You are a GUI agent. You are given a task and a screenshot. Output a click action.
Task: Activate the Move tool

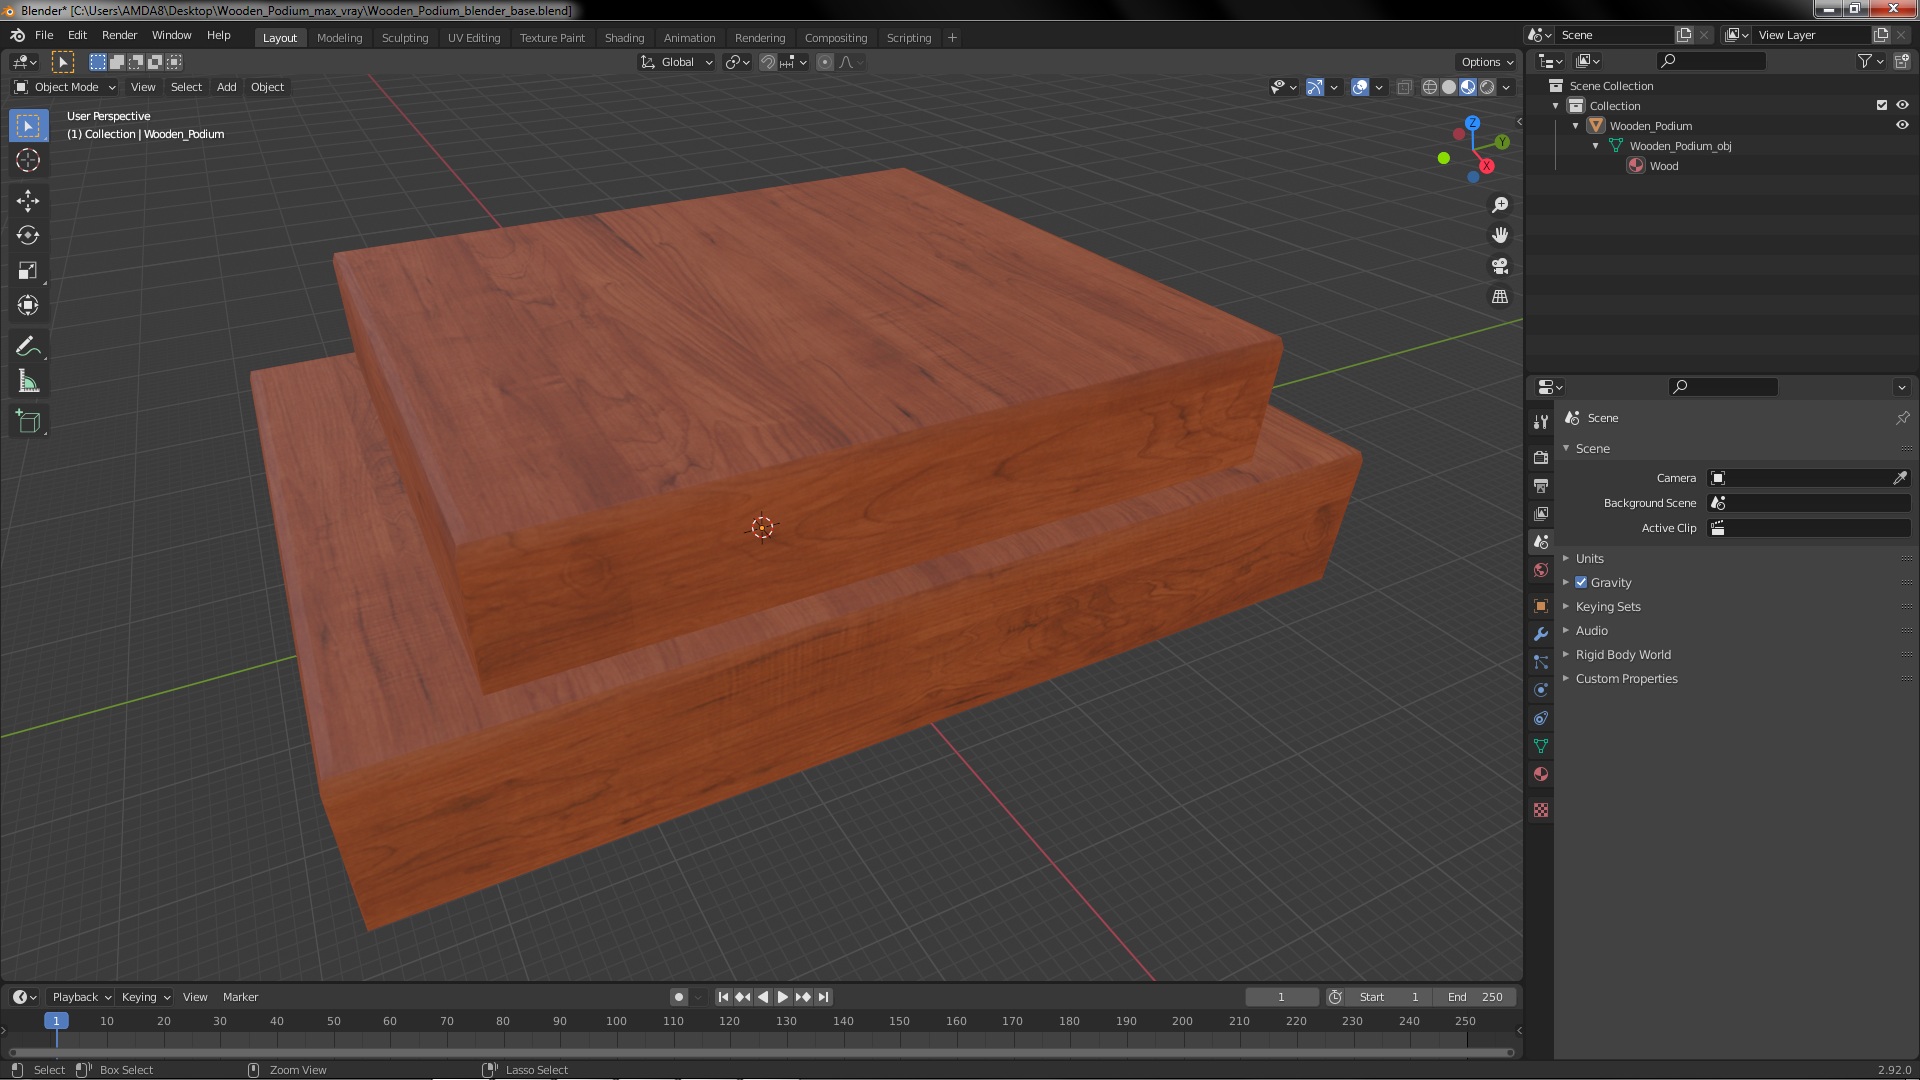28,201
